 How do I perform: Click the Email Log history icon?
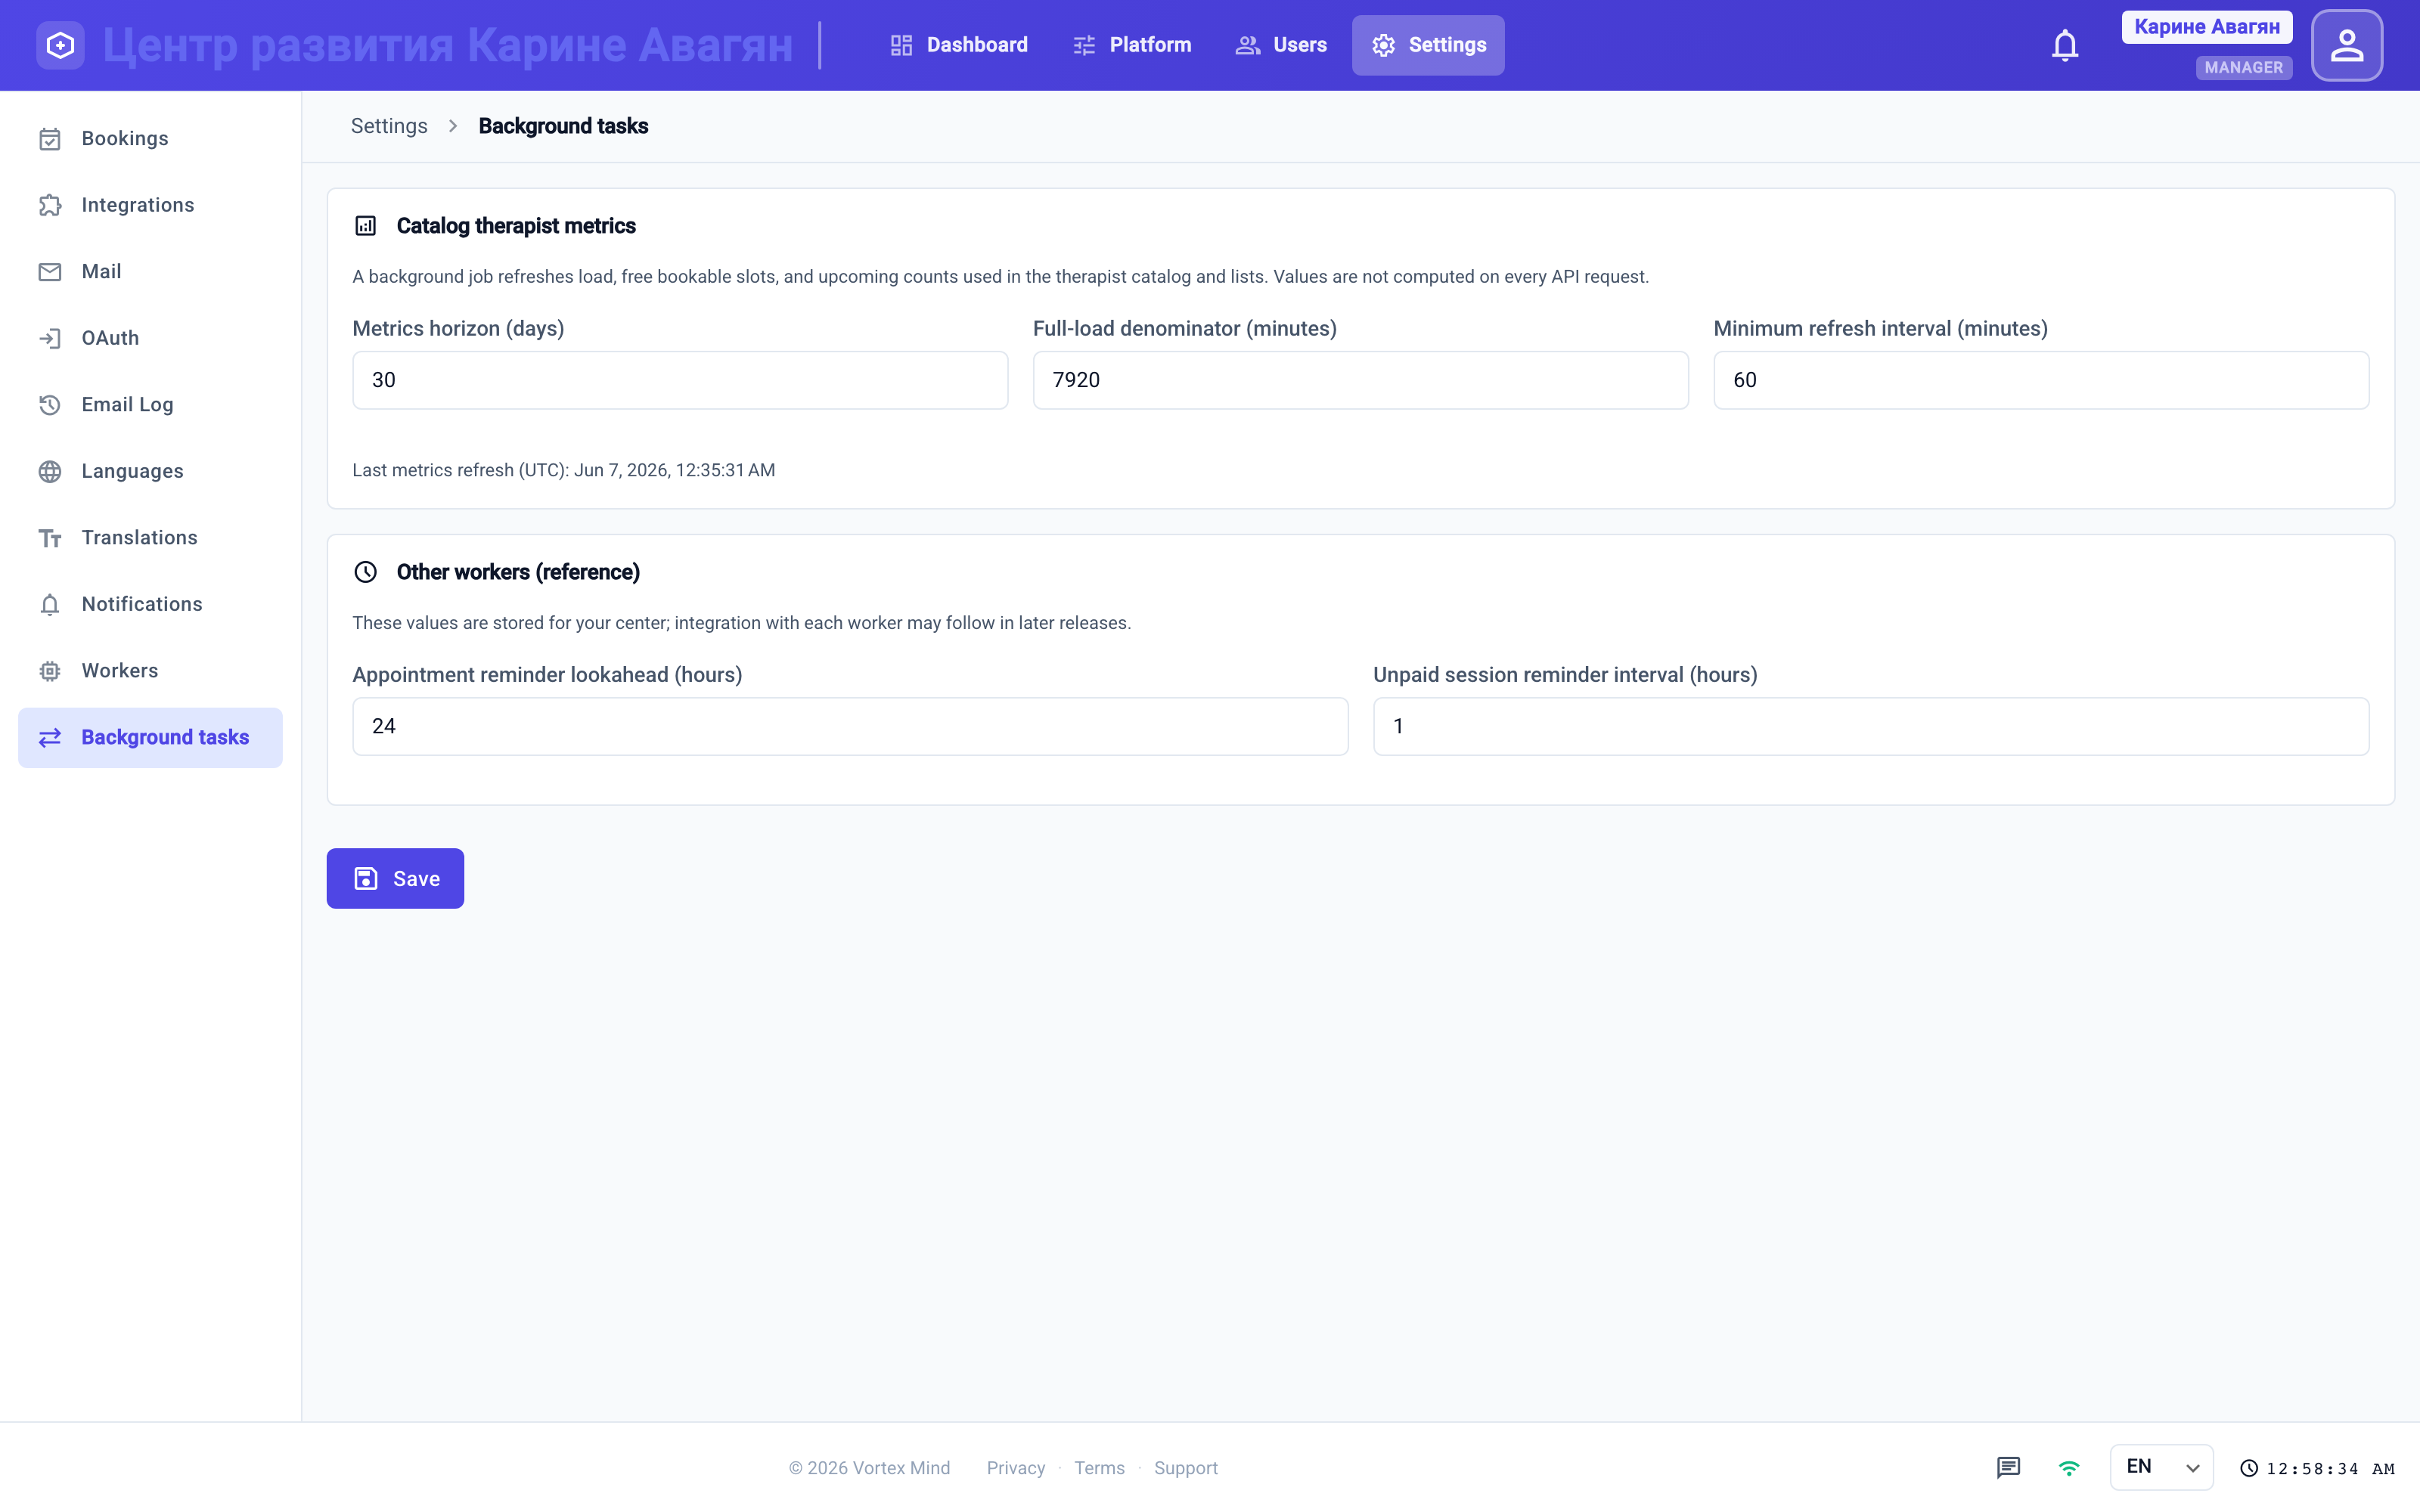[x=50, y=405]
